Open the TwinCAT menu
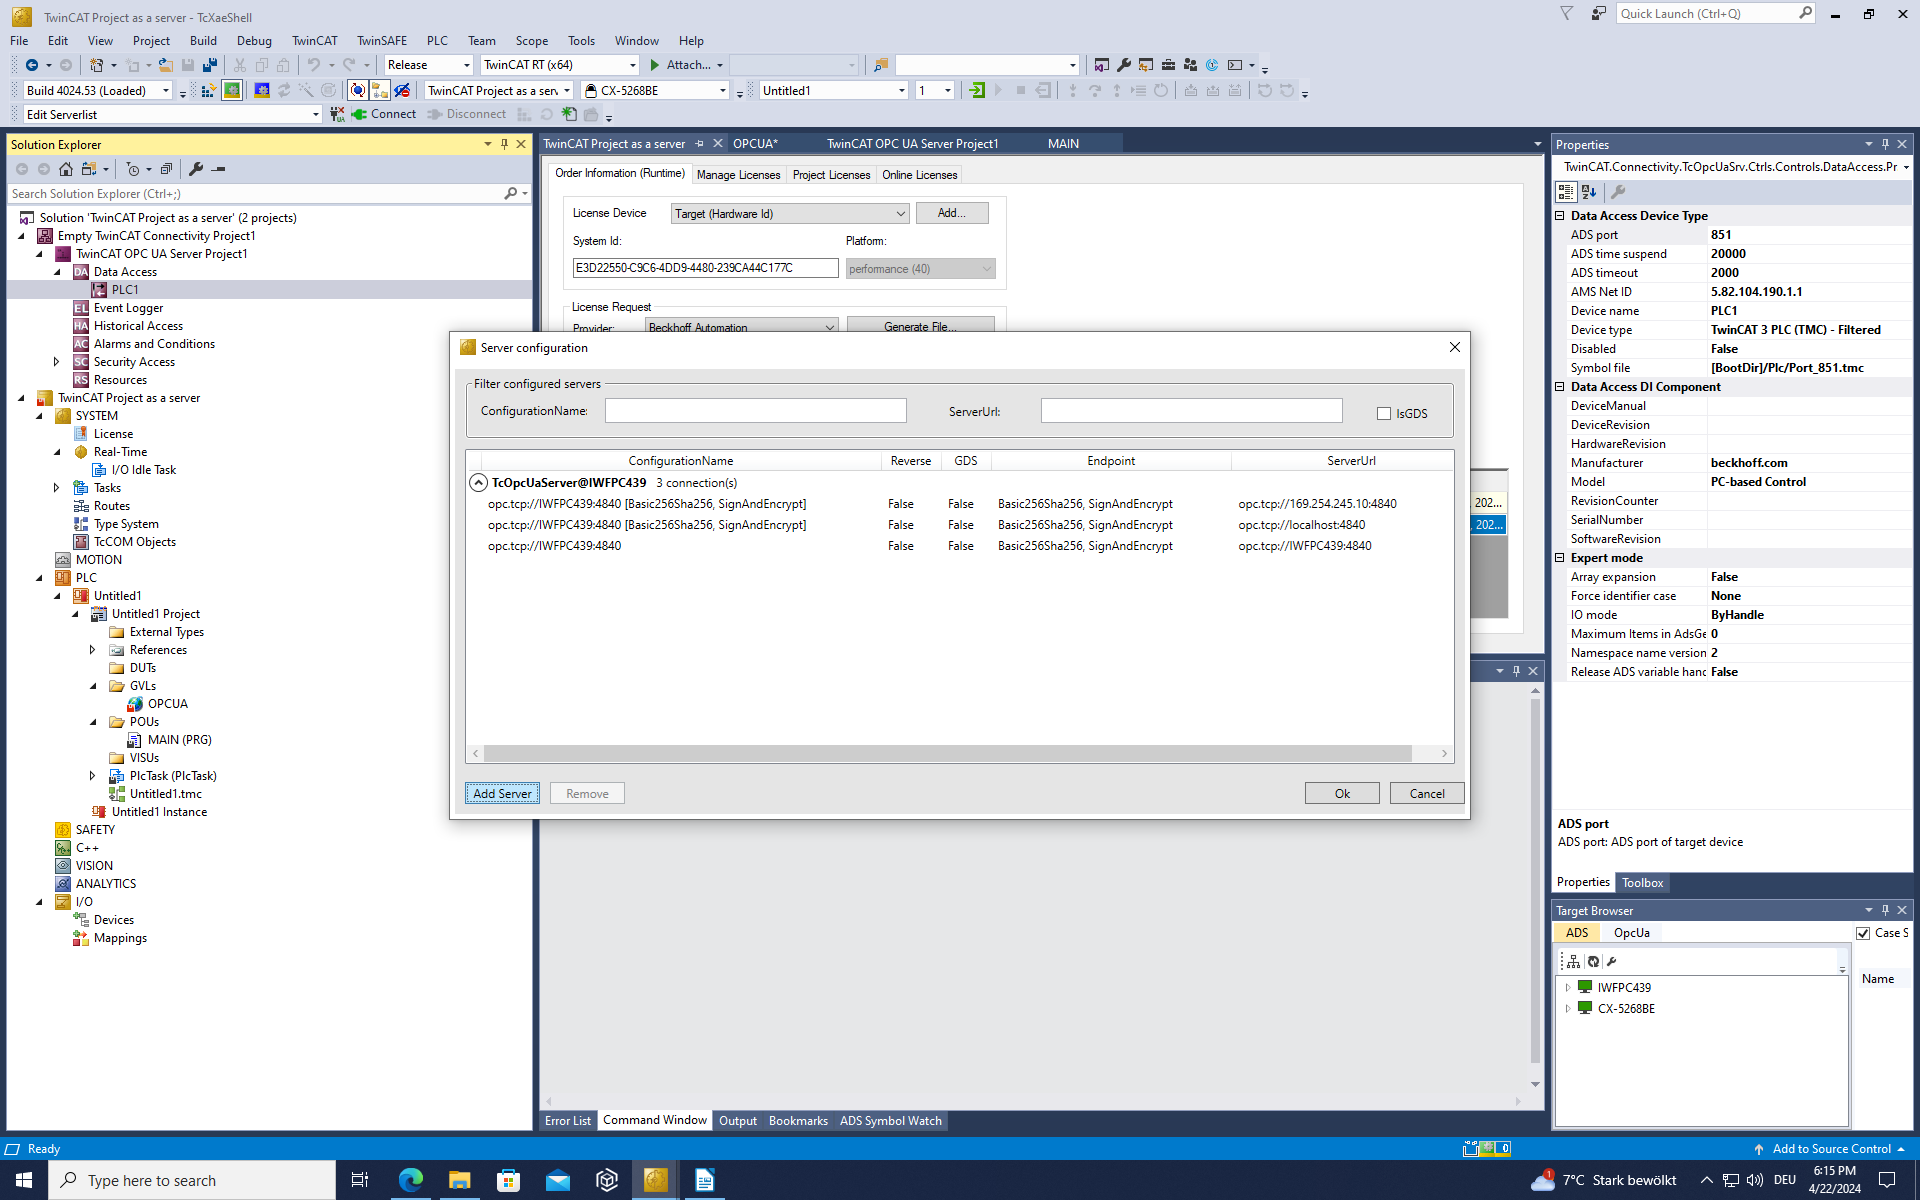The height and width of the screenshot is (1200, 1920). [x=314, y=41]
